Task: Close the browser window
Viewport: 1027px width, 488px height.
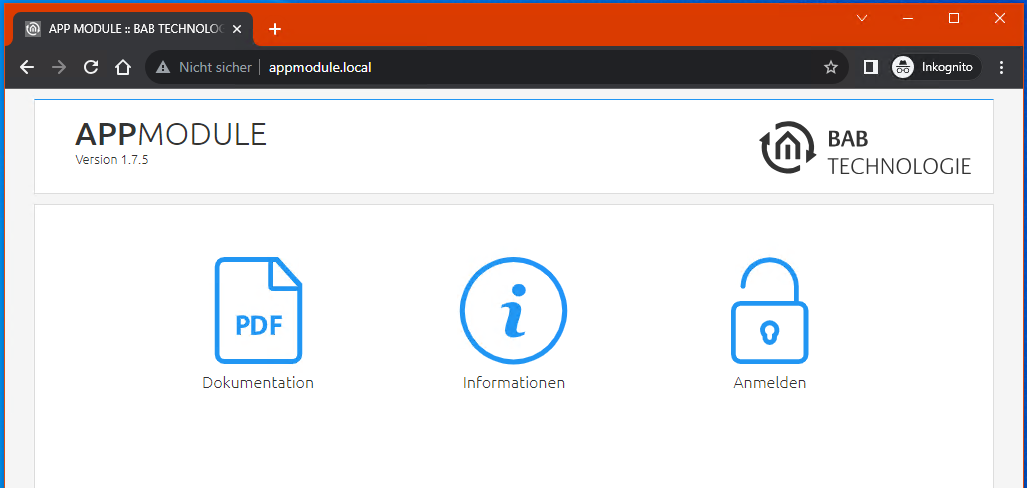Action: tap(999, 18)
